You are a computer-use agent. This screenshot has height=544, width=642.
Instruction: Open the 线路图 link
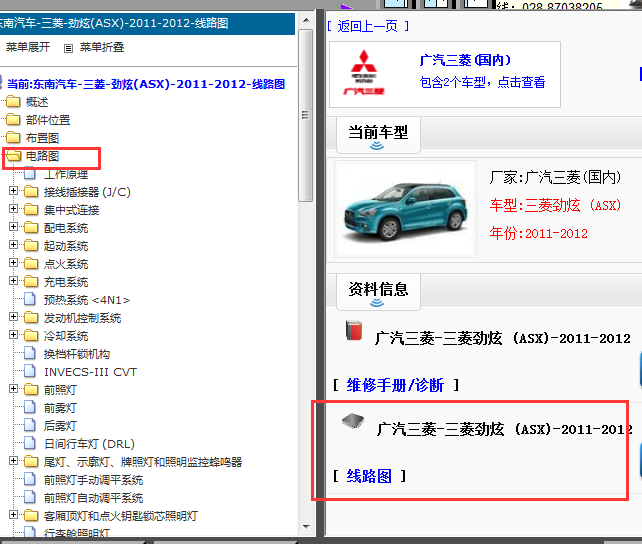(x=369, y=476)
